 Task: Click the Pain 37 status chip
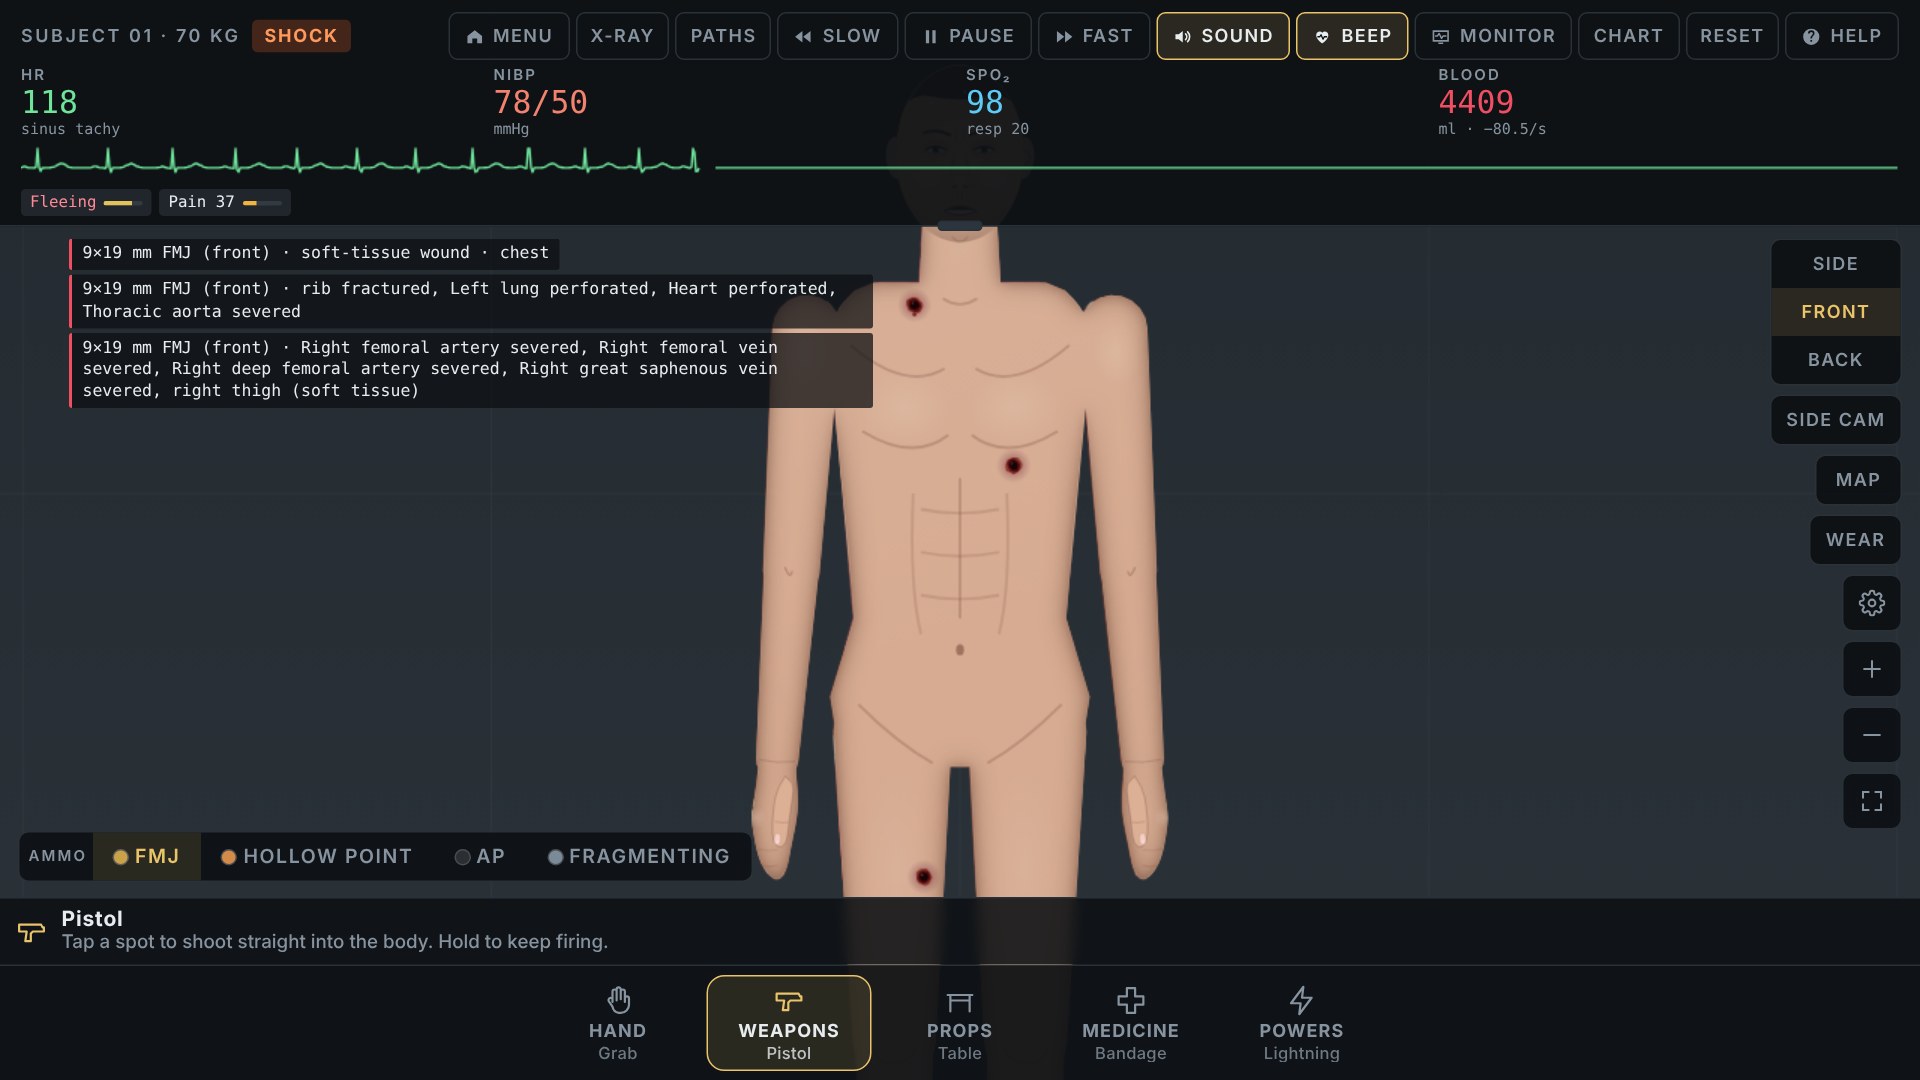point(224,202)
